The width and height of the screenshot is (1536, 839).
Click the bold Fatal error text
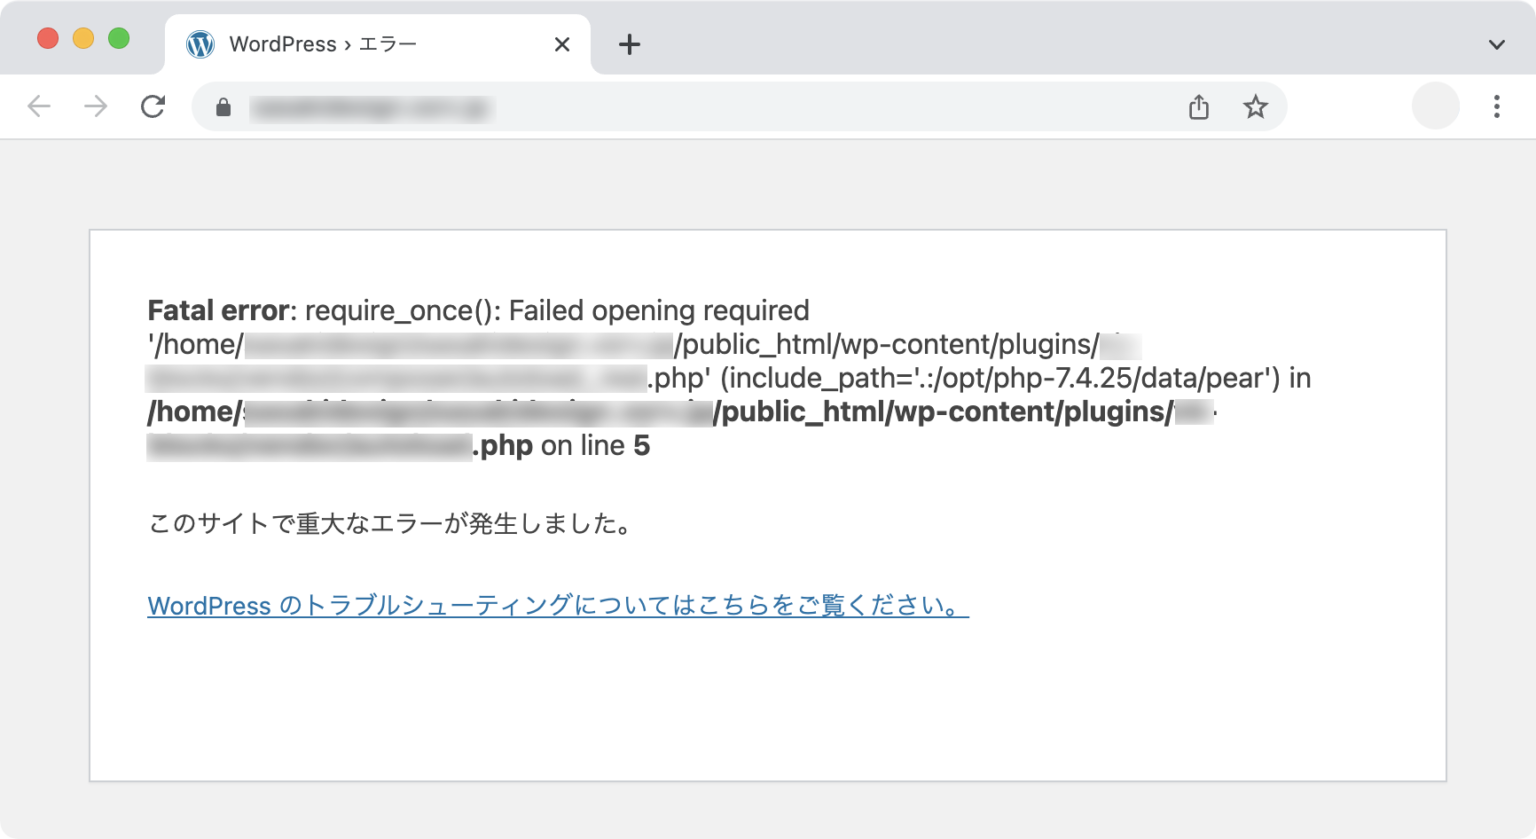point(218,310)
